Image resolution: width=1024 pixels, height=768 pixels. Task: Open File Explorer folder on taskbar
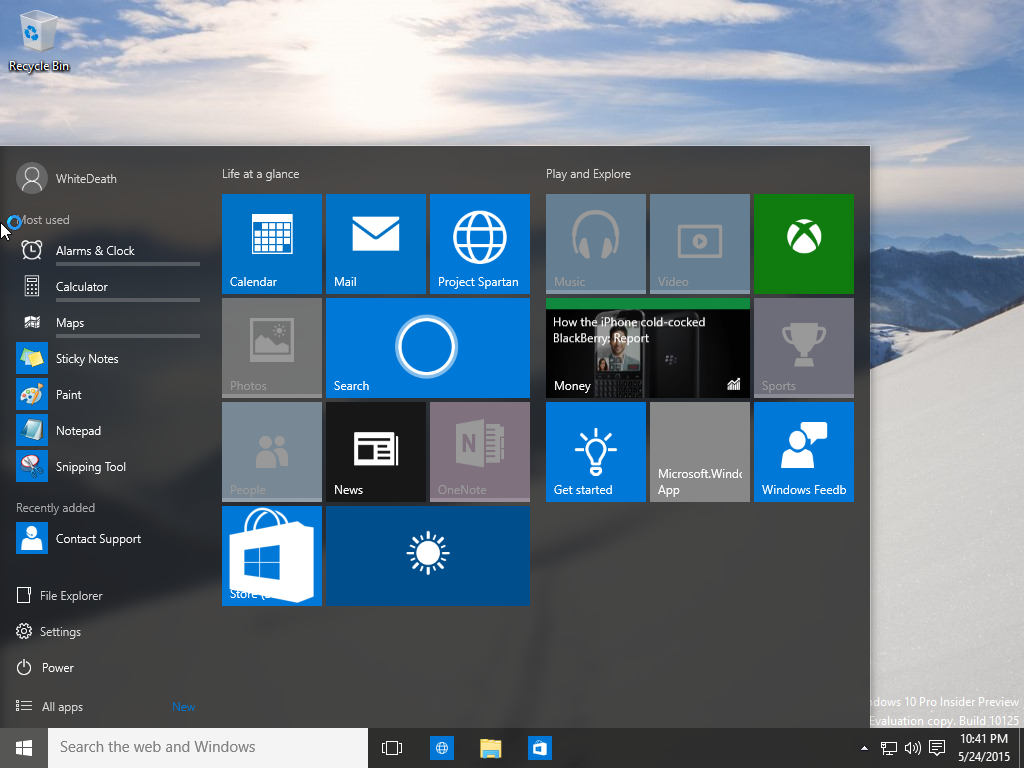click(x=490, y=748)
